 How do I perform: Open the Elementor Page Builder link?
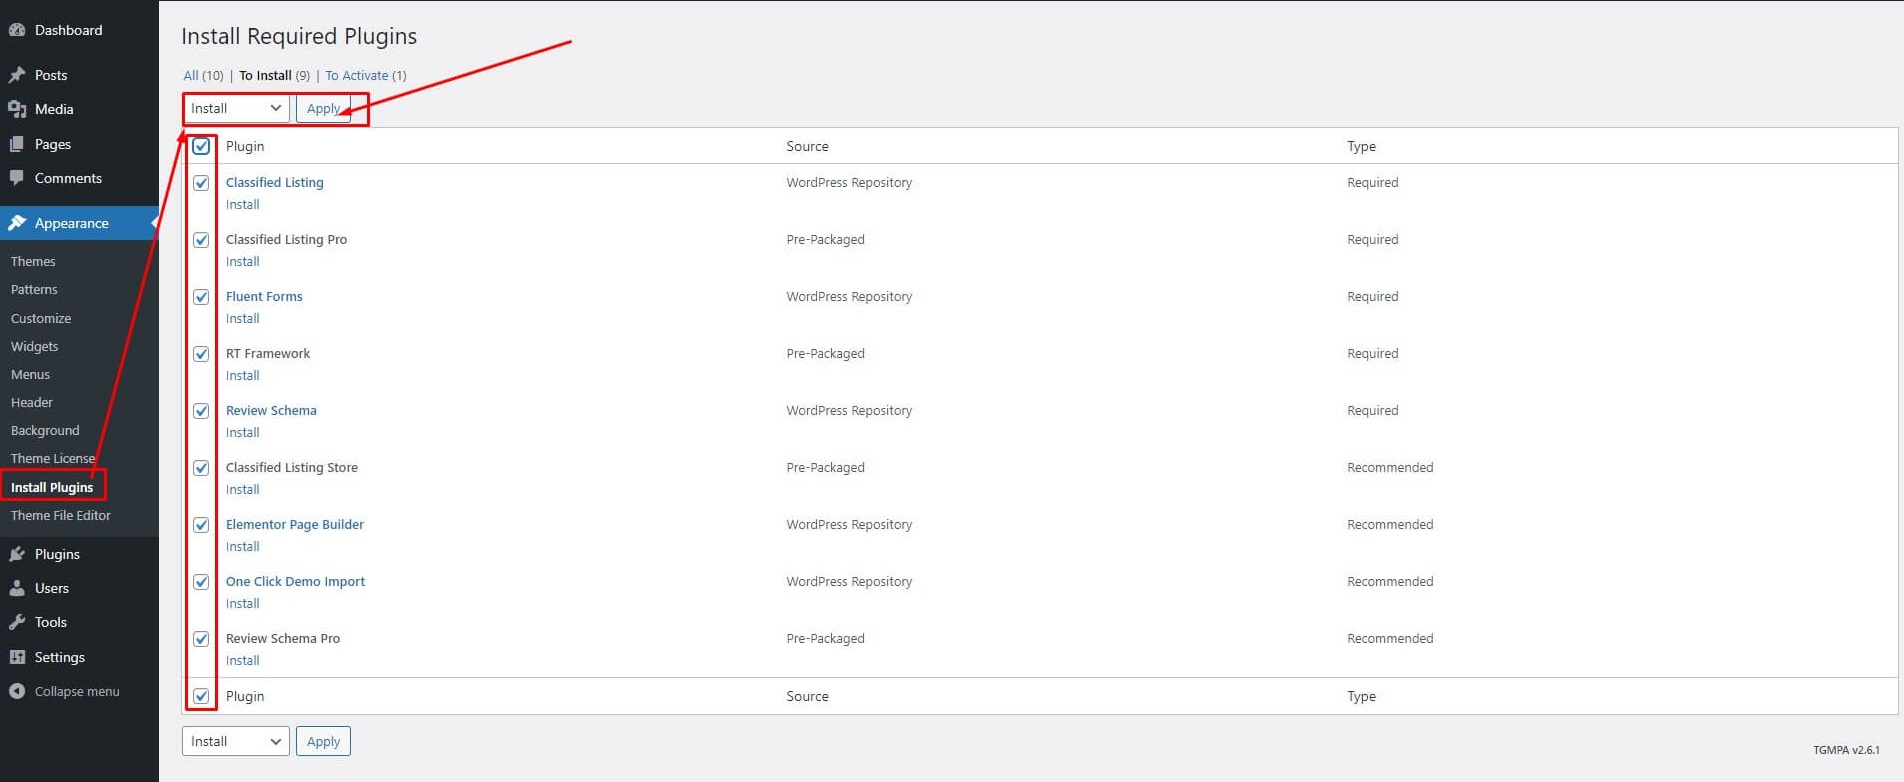[x=295, y=524]
